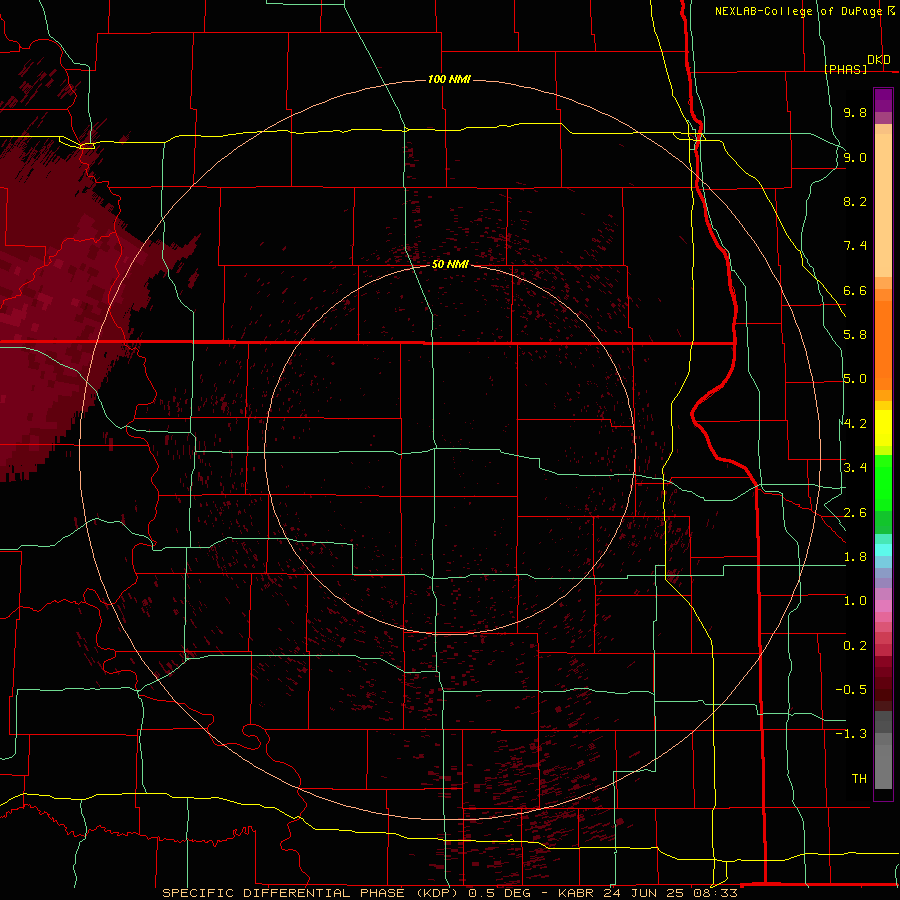Select the 1.8 scale value
Image resolution: width=900 pixels, height=900 pixels.
click(855, 557)
